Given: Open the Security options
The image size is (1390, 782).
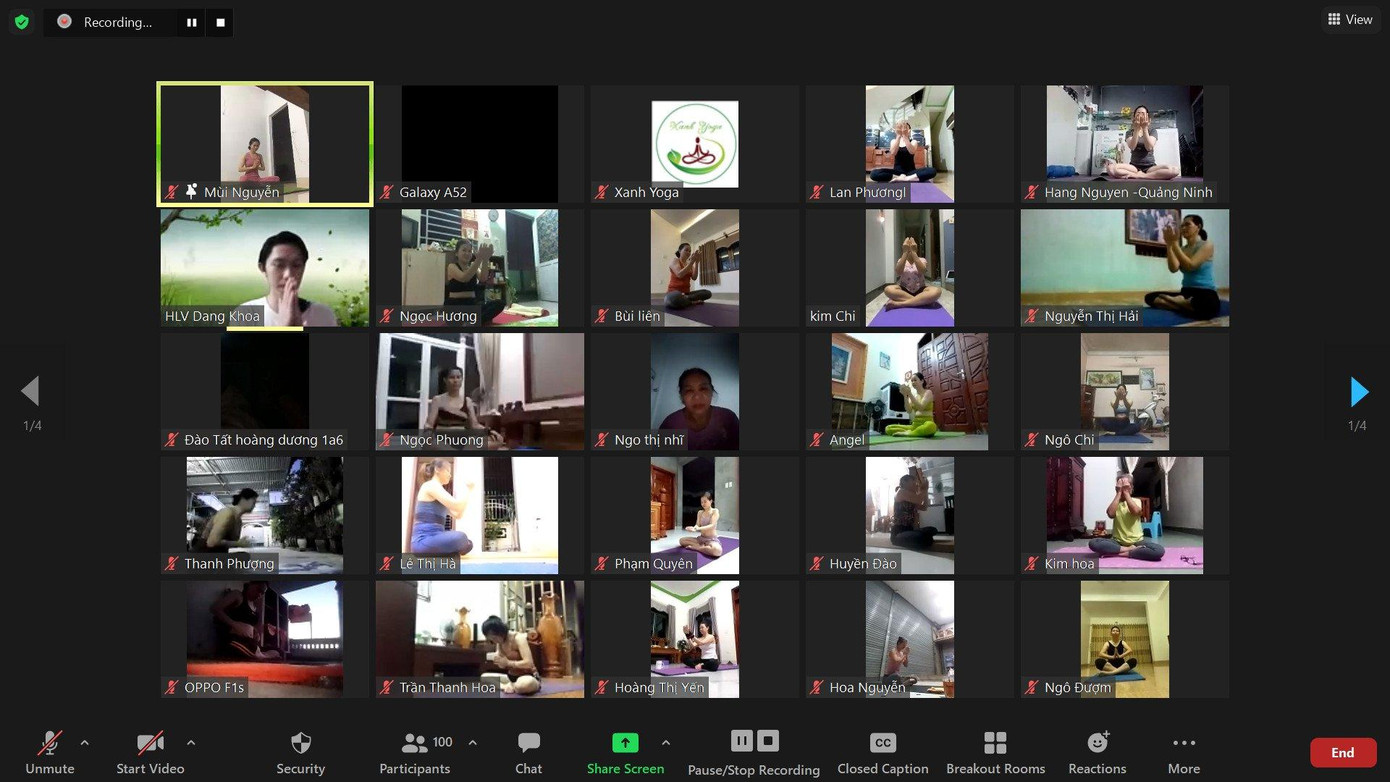Looking at the screenshot, I should [x=300, y=750].
